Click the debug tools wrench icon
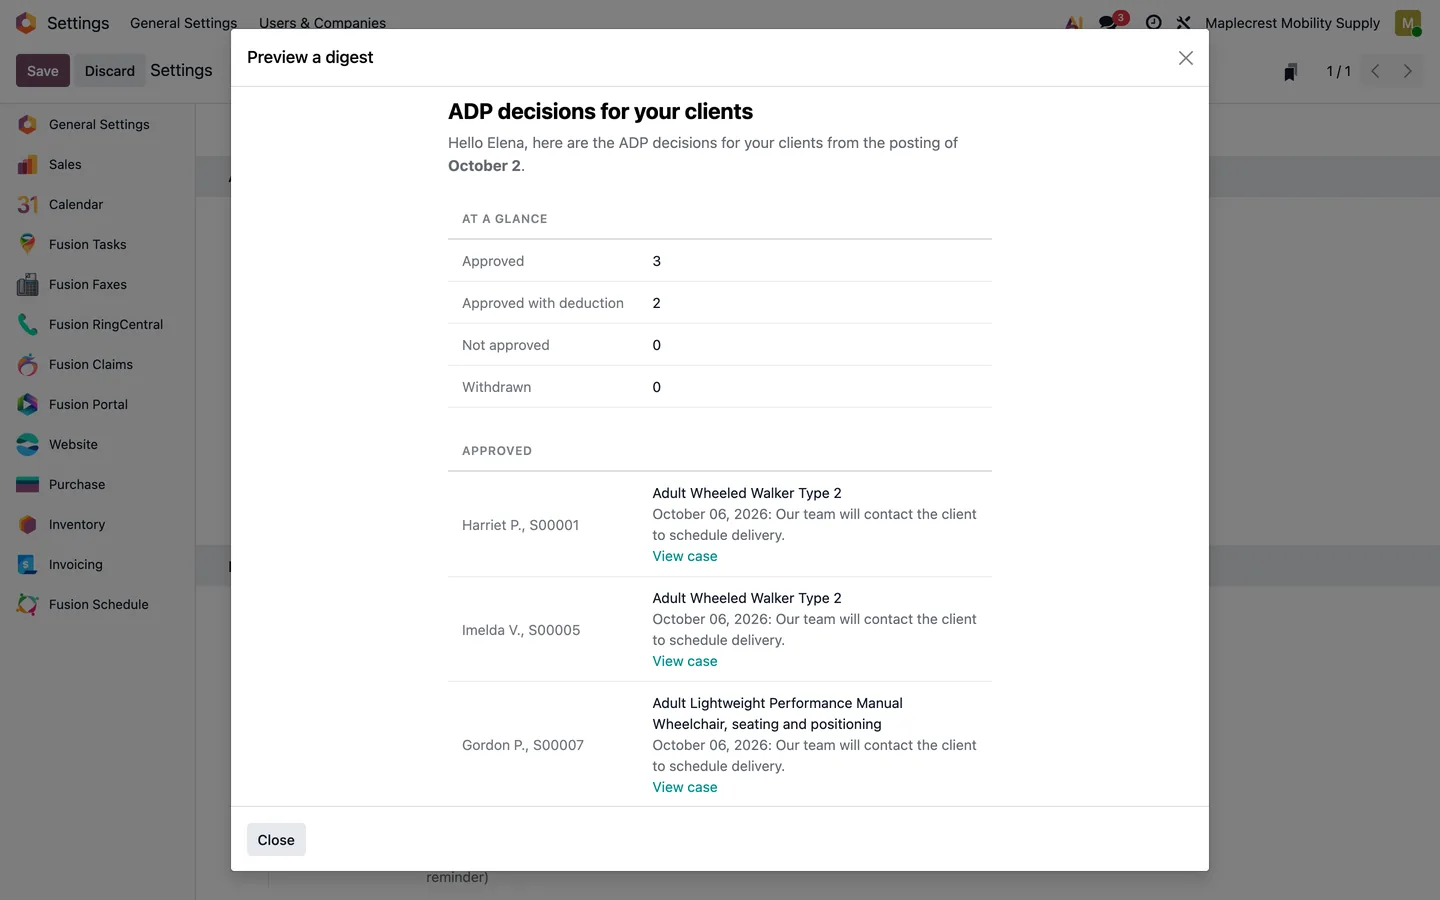This screenshot has width=1440, height=900. tap(1183, 22)
